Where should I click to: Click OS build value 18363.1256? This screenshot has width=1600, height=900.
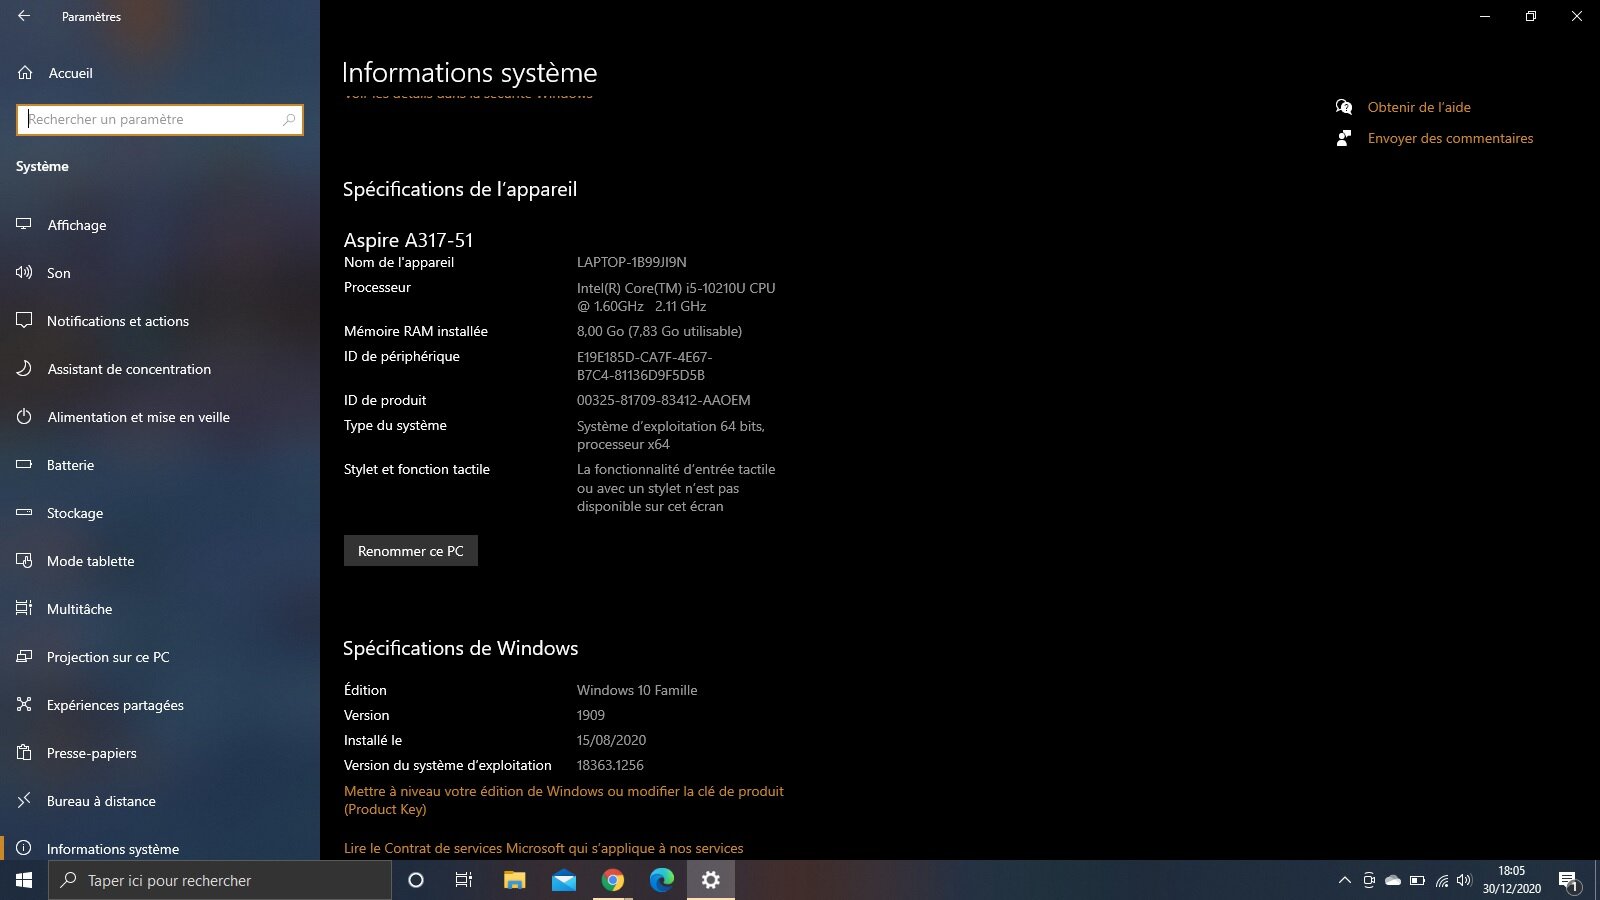(610, 765)
